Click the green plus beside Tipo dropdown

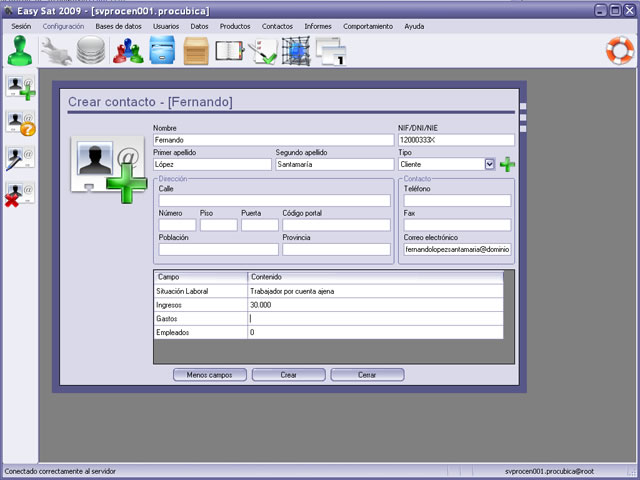point(507,164)
